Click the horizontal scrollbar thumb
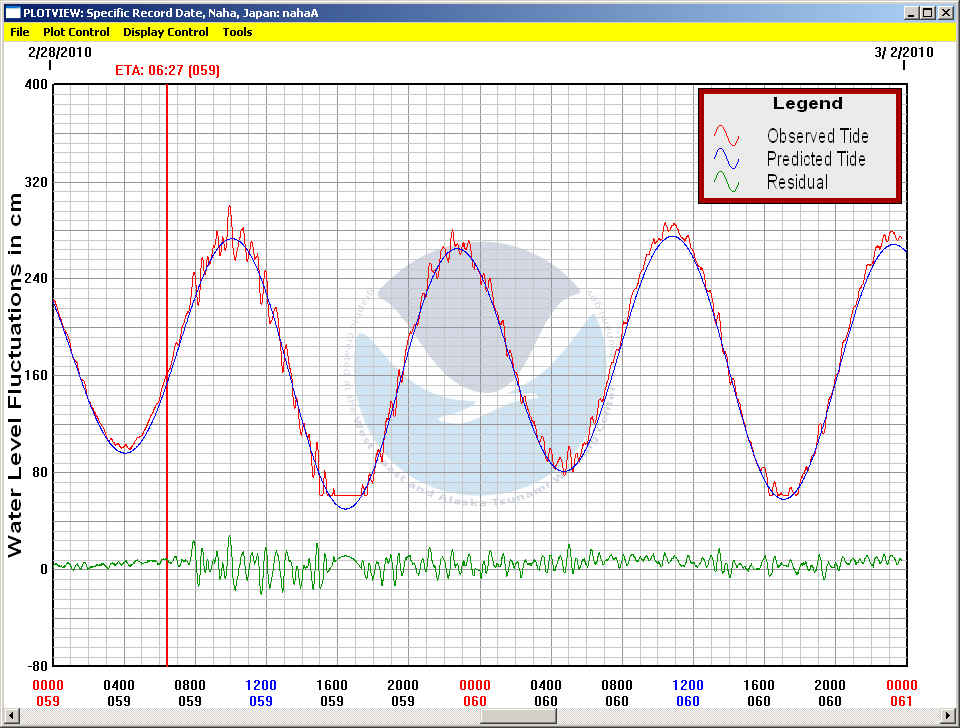960x728 pixels. click(518, 715)
